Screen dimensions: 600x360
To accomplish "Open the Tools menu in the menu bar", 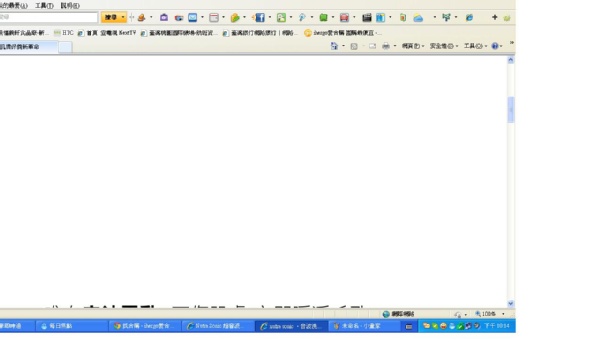I will click(x=44, y=6).
